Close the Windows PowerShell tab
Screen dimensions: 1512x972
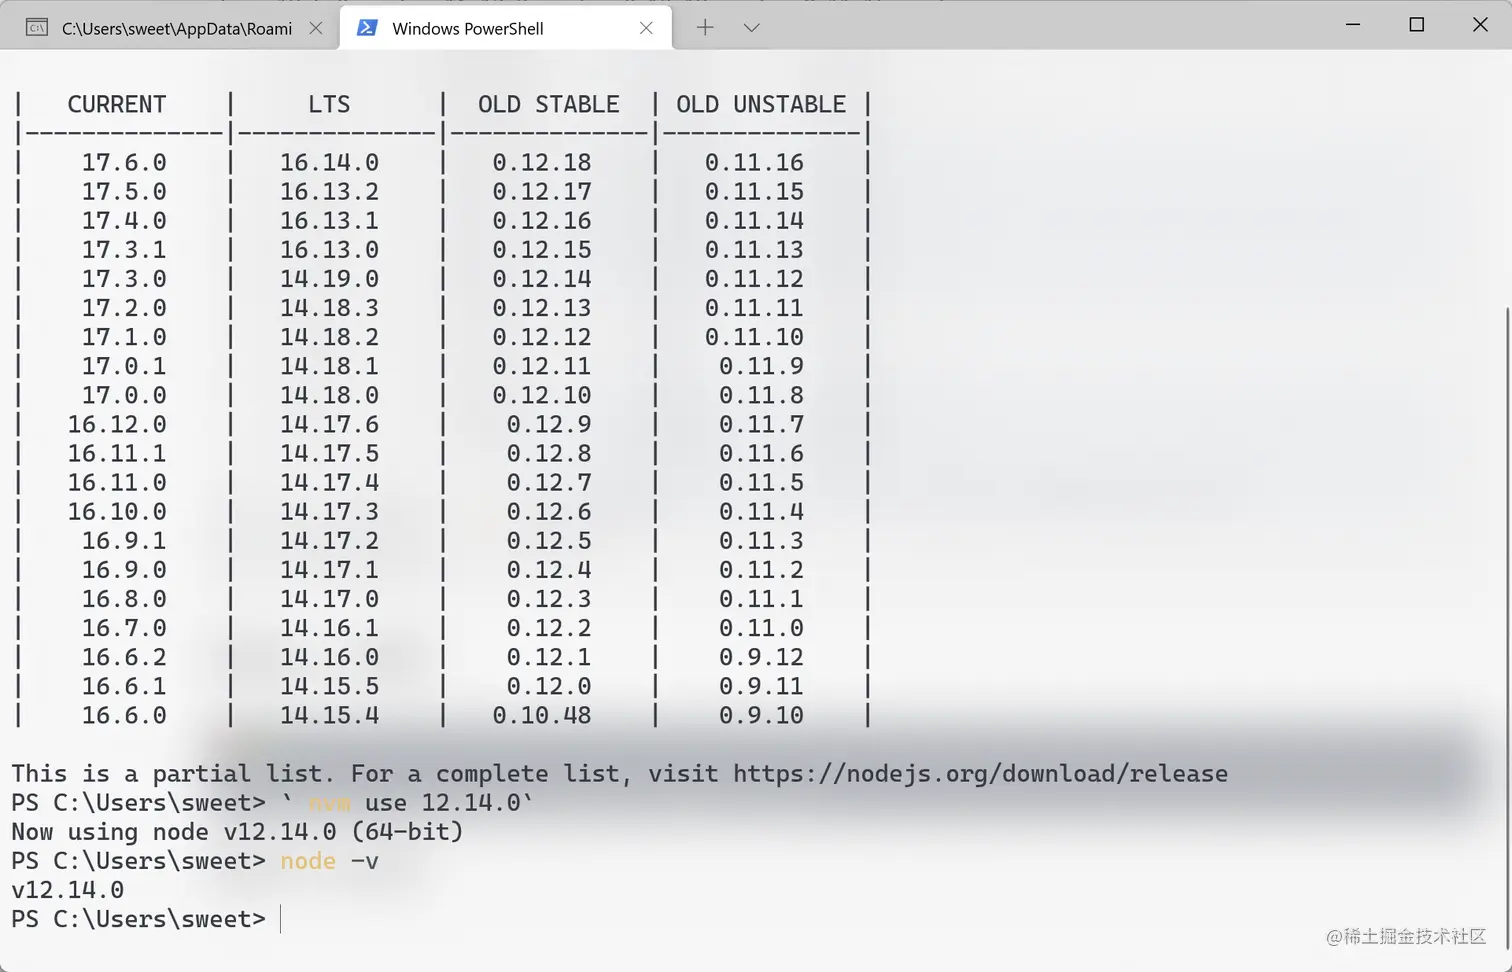(646, 28)
